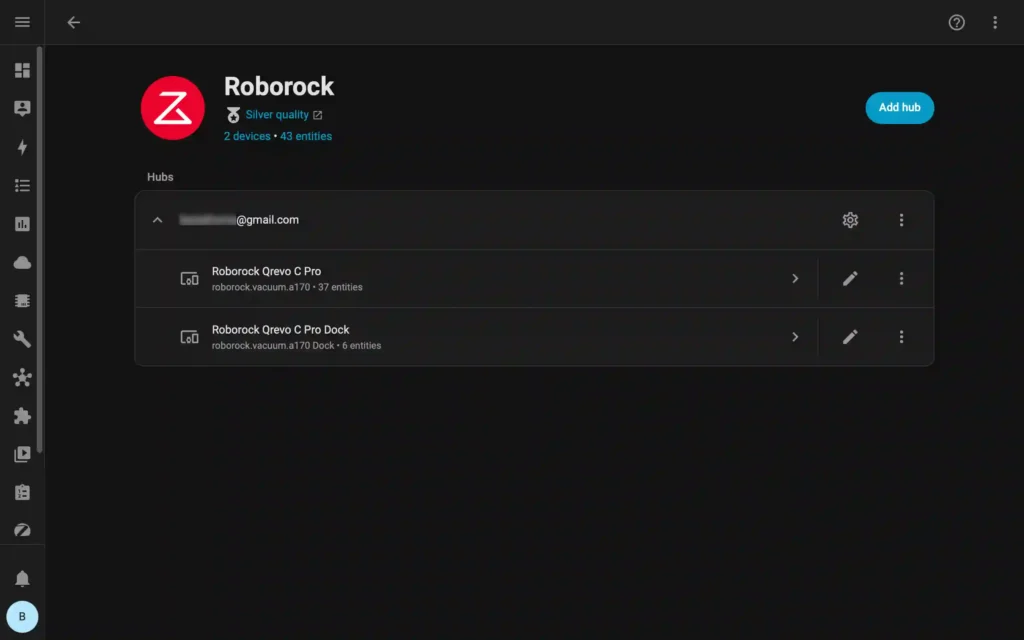Viewport: 1024px width, 640px height.
Task: Expand Roborock Qrevo C Pro Dock details
Action: tap(795, 337)
